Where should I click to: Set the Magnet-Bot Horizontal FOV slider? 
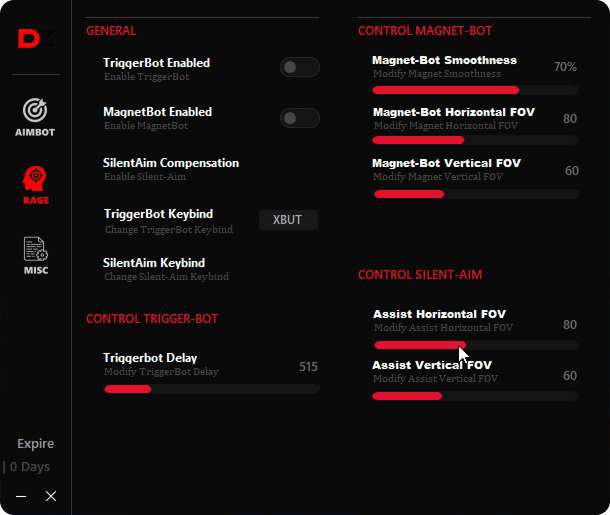pos(475,140)
